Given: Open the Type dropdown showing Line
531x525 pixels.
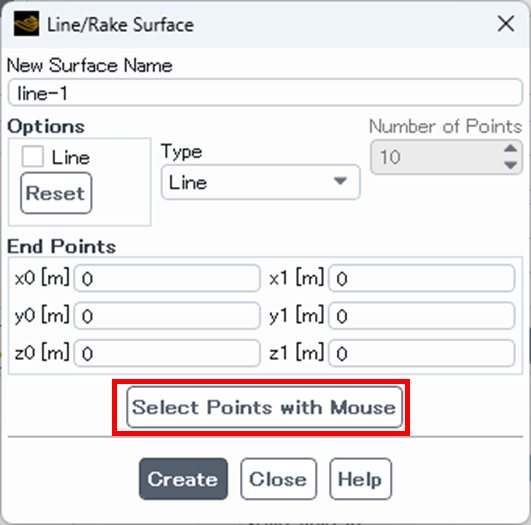Looking at the screenshot, I should coord(260,182).
